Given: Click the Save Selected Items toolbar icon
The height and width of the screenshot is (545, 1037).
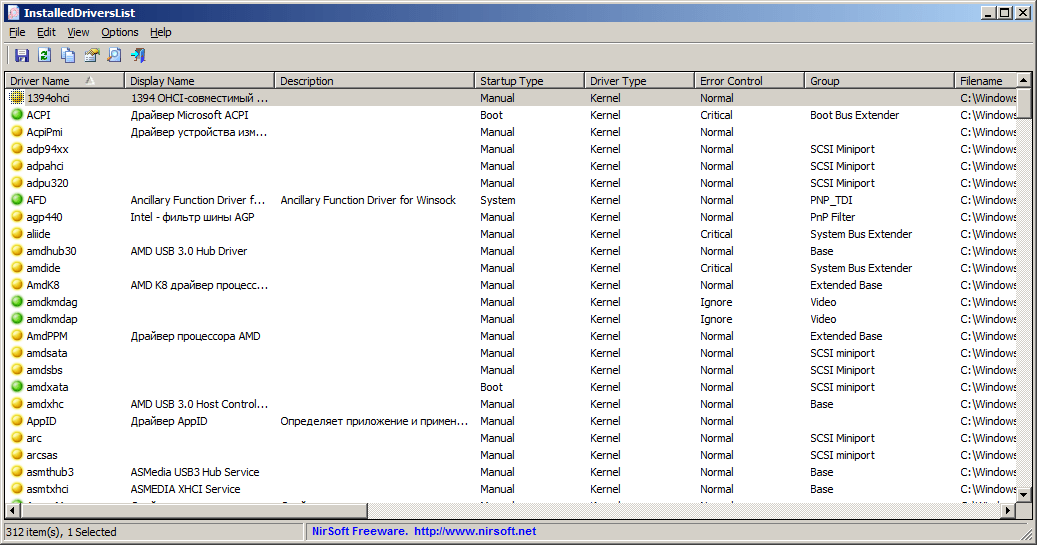Looking at the screenshot, I should coord(22,56).
